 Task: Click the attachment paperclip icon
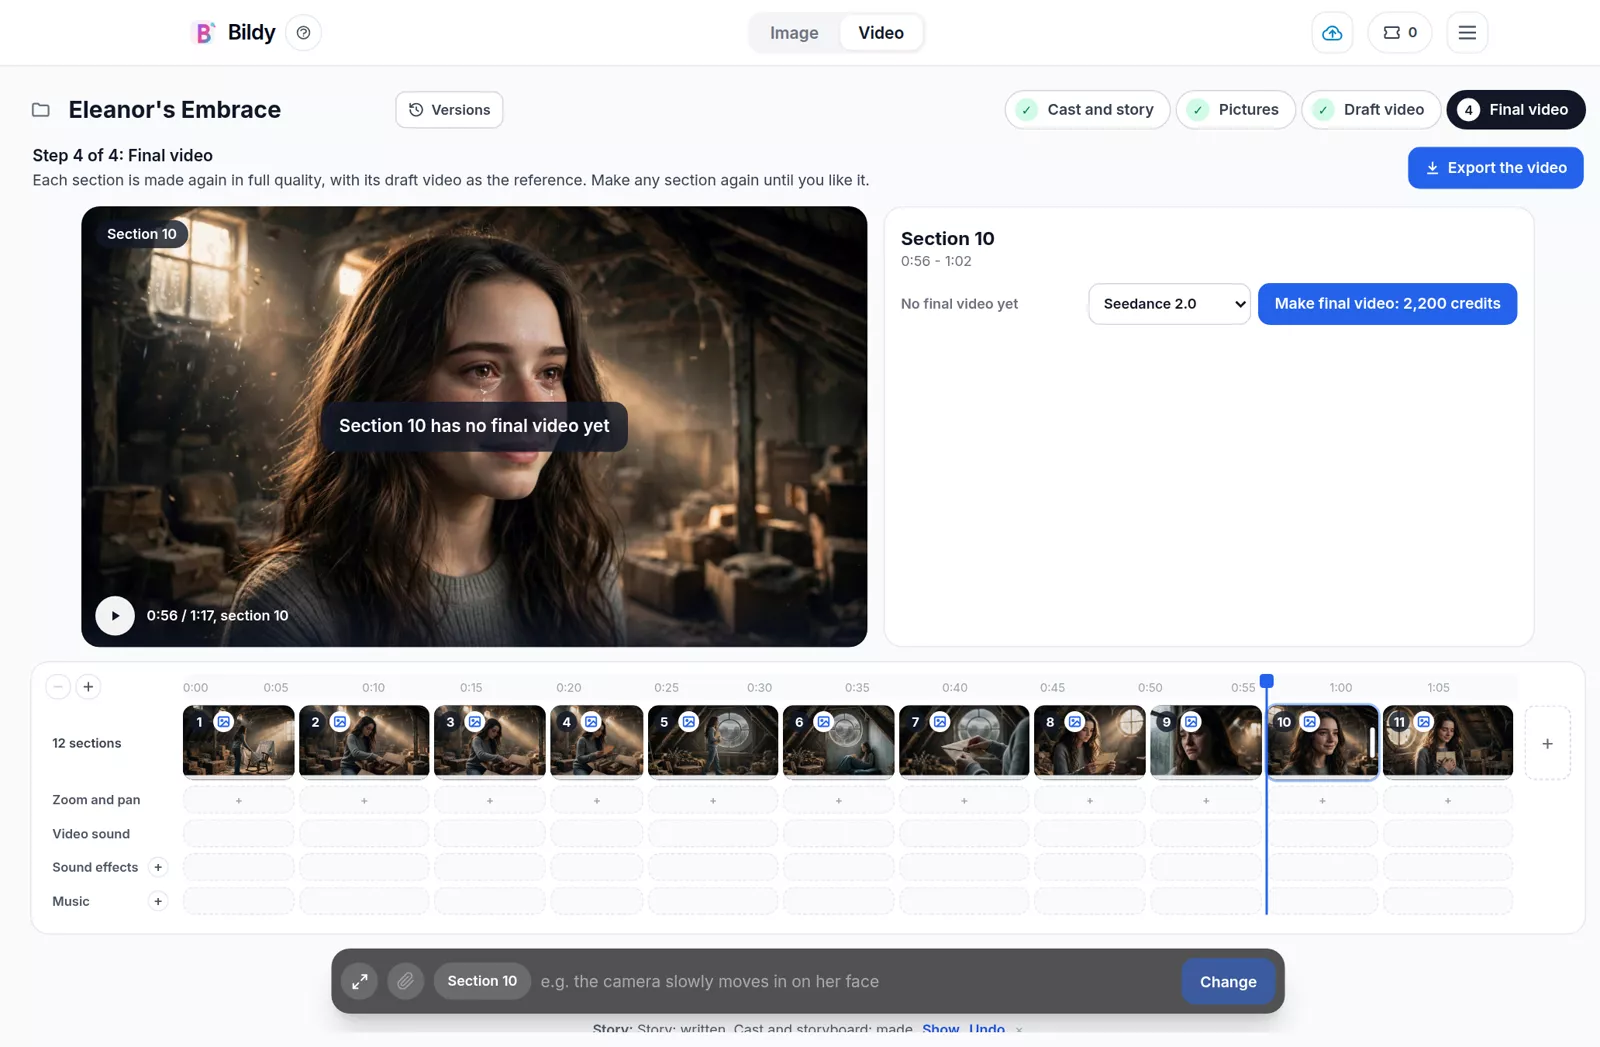405,982
